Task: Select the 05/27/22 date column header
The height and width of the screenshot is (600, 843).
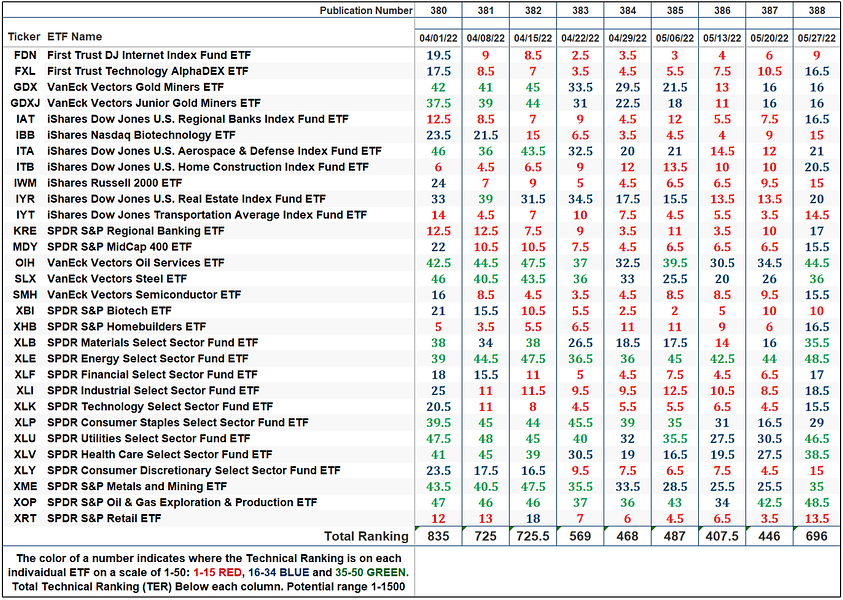Action: [x=817, y=39]
